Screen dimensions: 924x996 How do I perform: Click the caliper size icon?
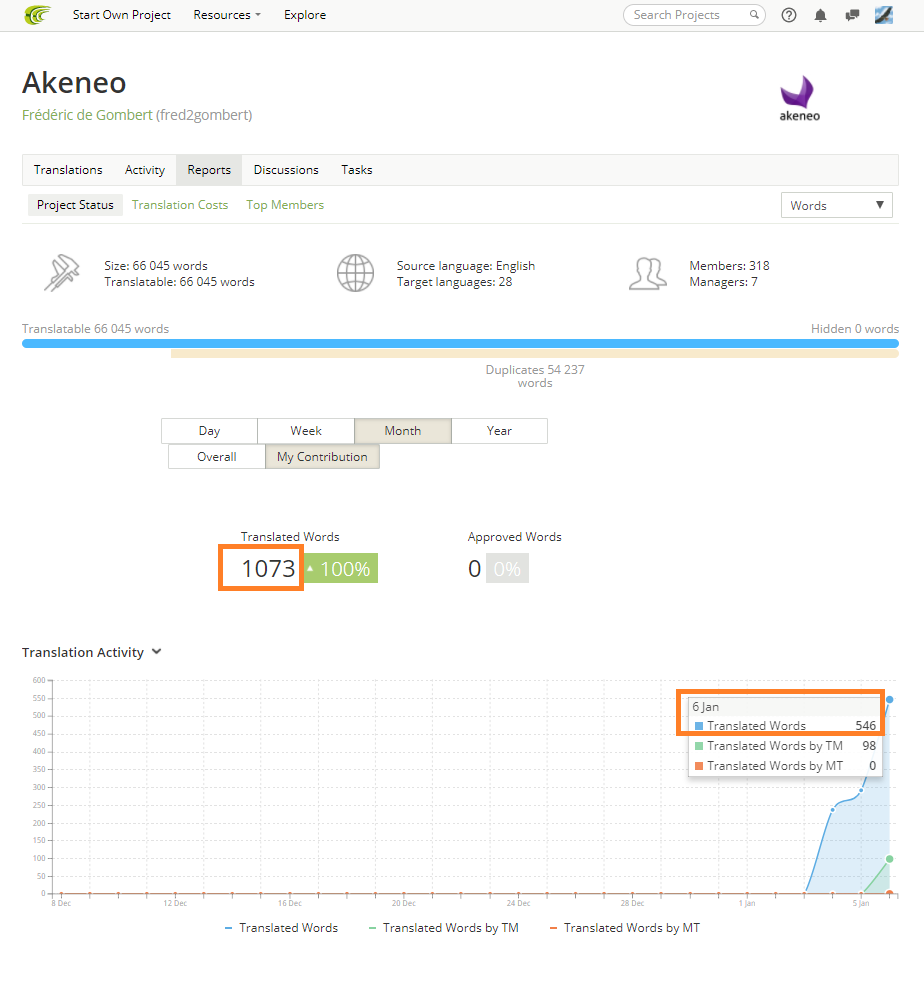(x=62, y=273)
